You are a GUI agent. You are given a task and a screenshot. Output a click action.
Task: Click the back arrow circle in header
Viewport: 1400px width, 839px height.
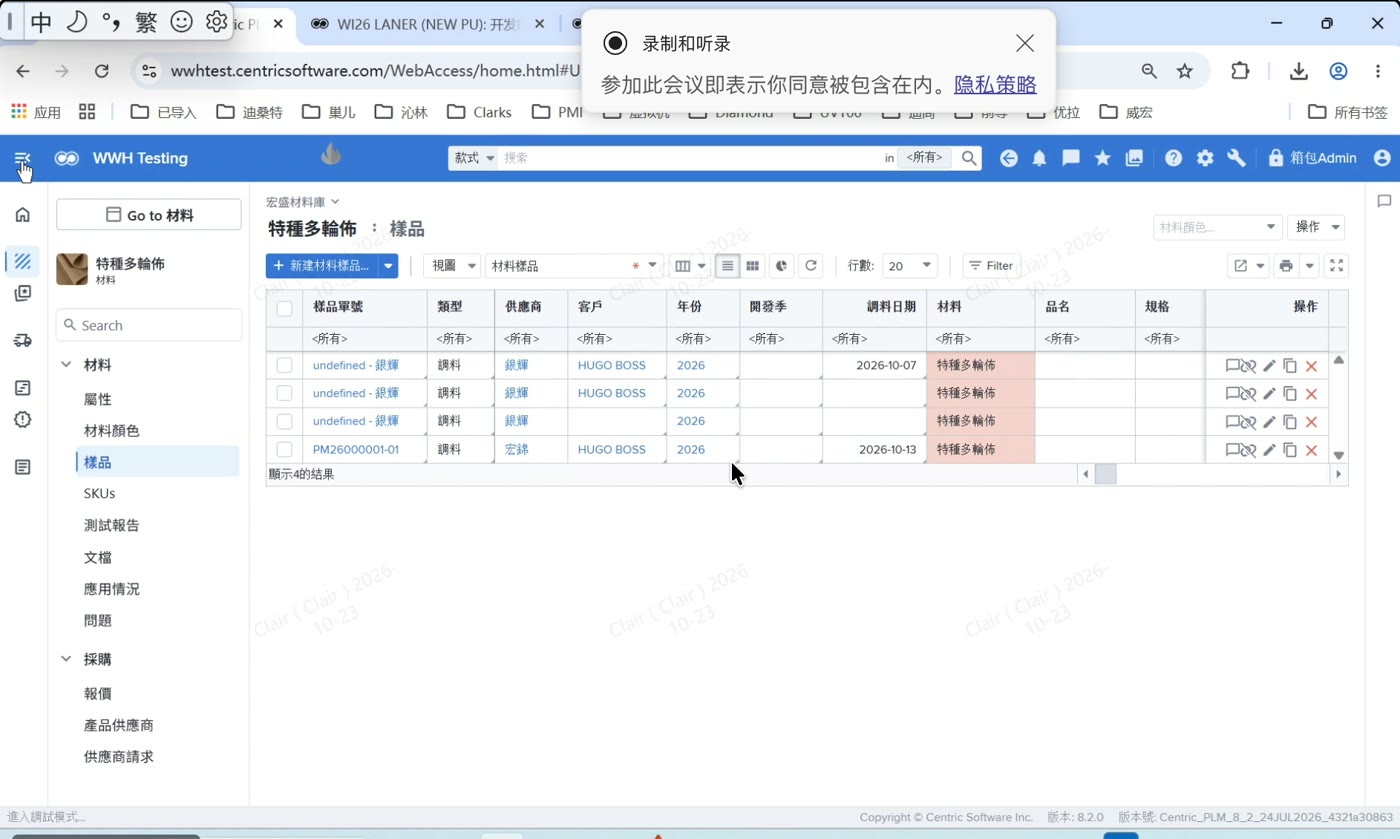tap(1008, 158)
